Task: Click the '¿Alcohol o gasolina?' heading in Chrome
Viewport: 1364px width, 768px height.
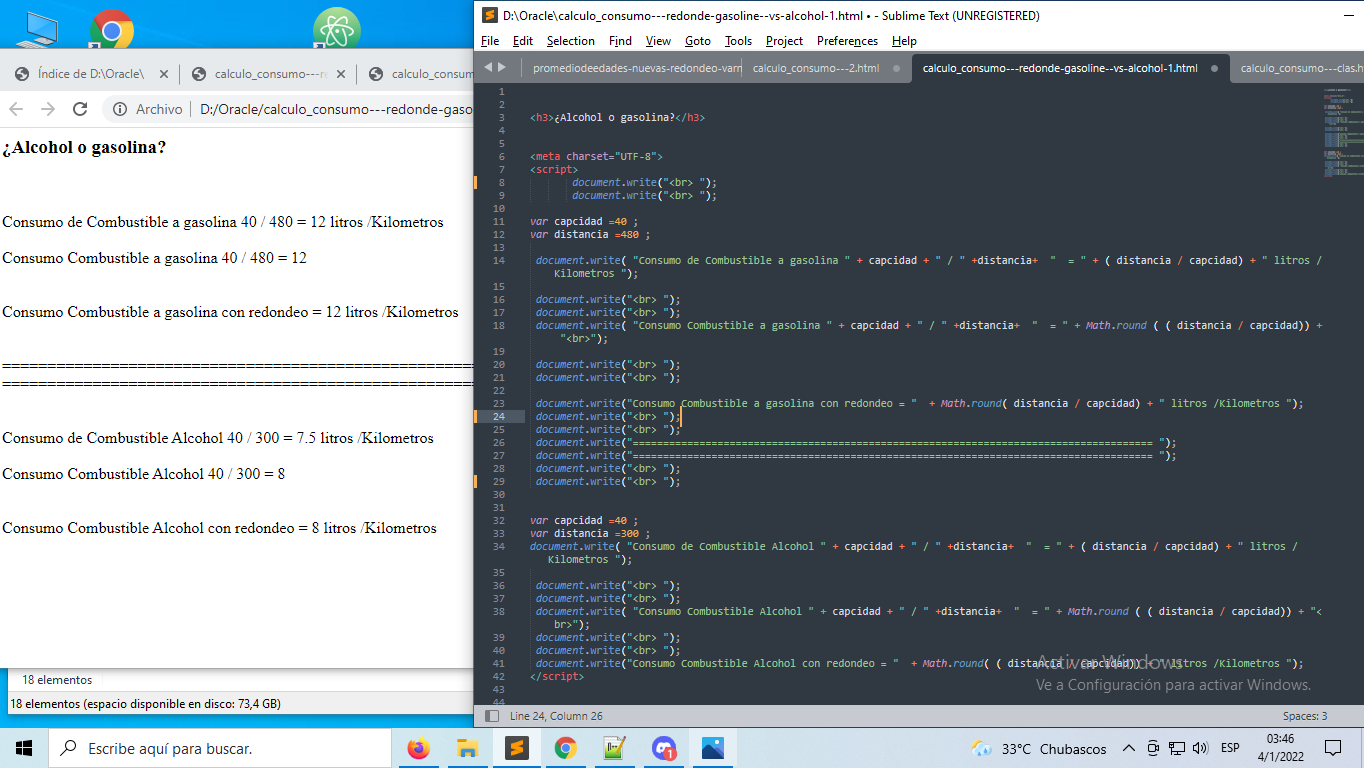Action: (84, 147)
